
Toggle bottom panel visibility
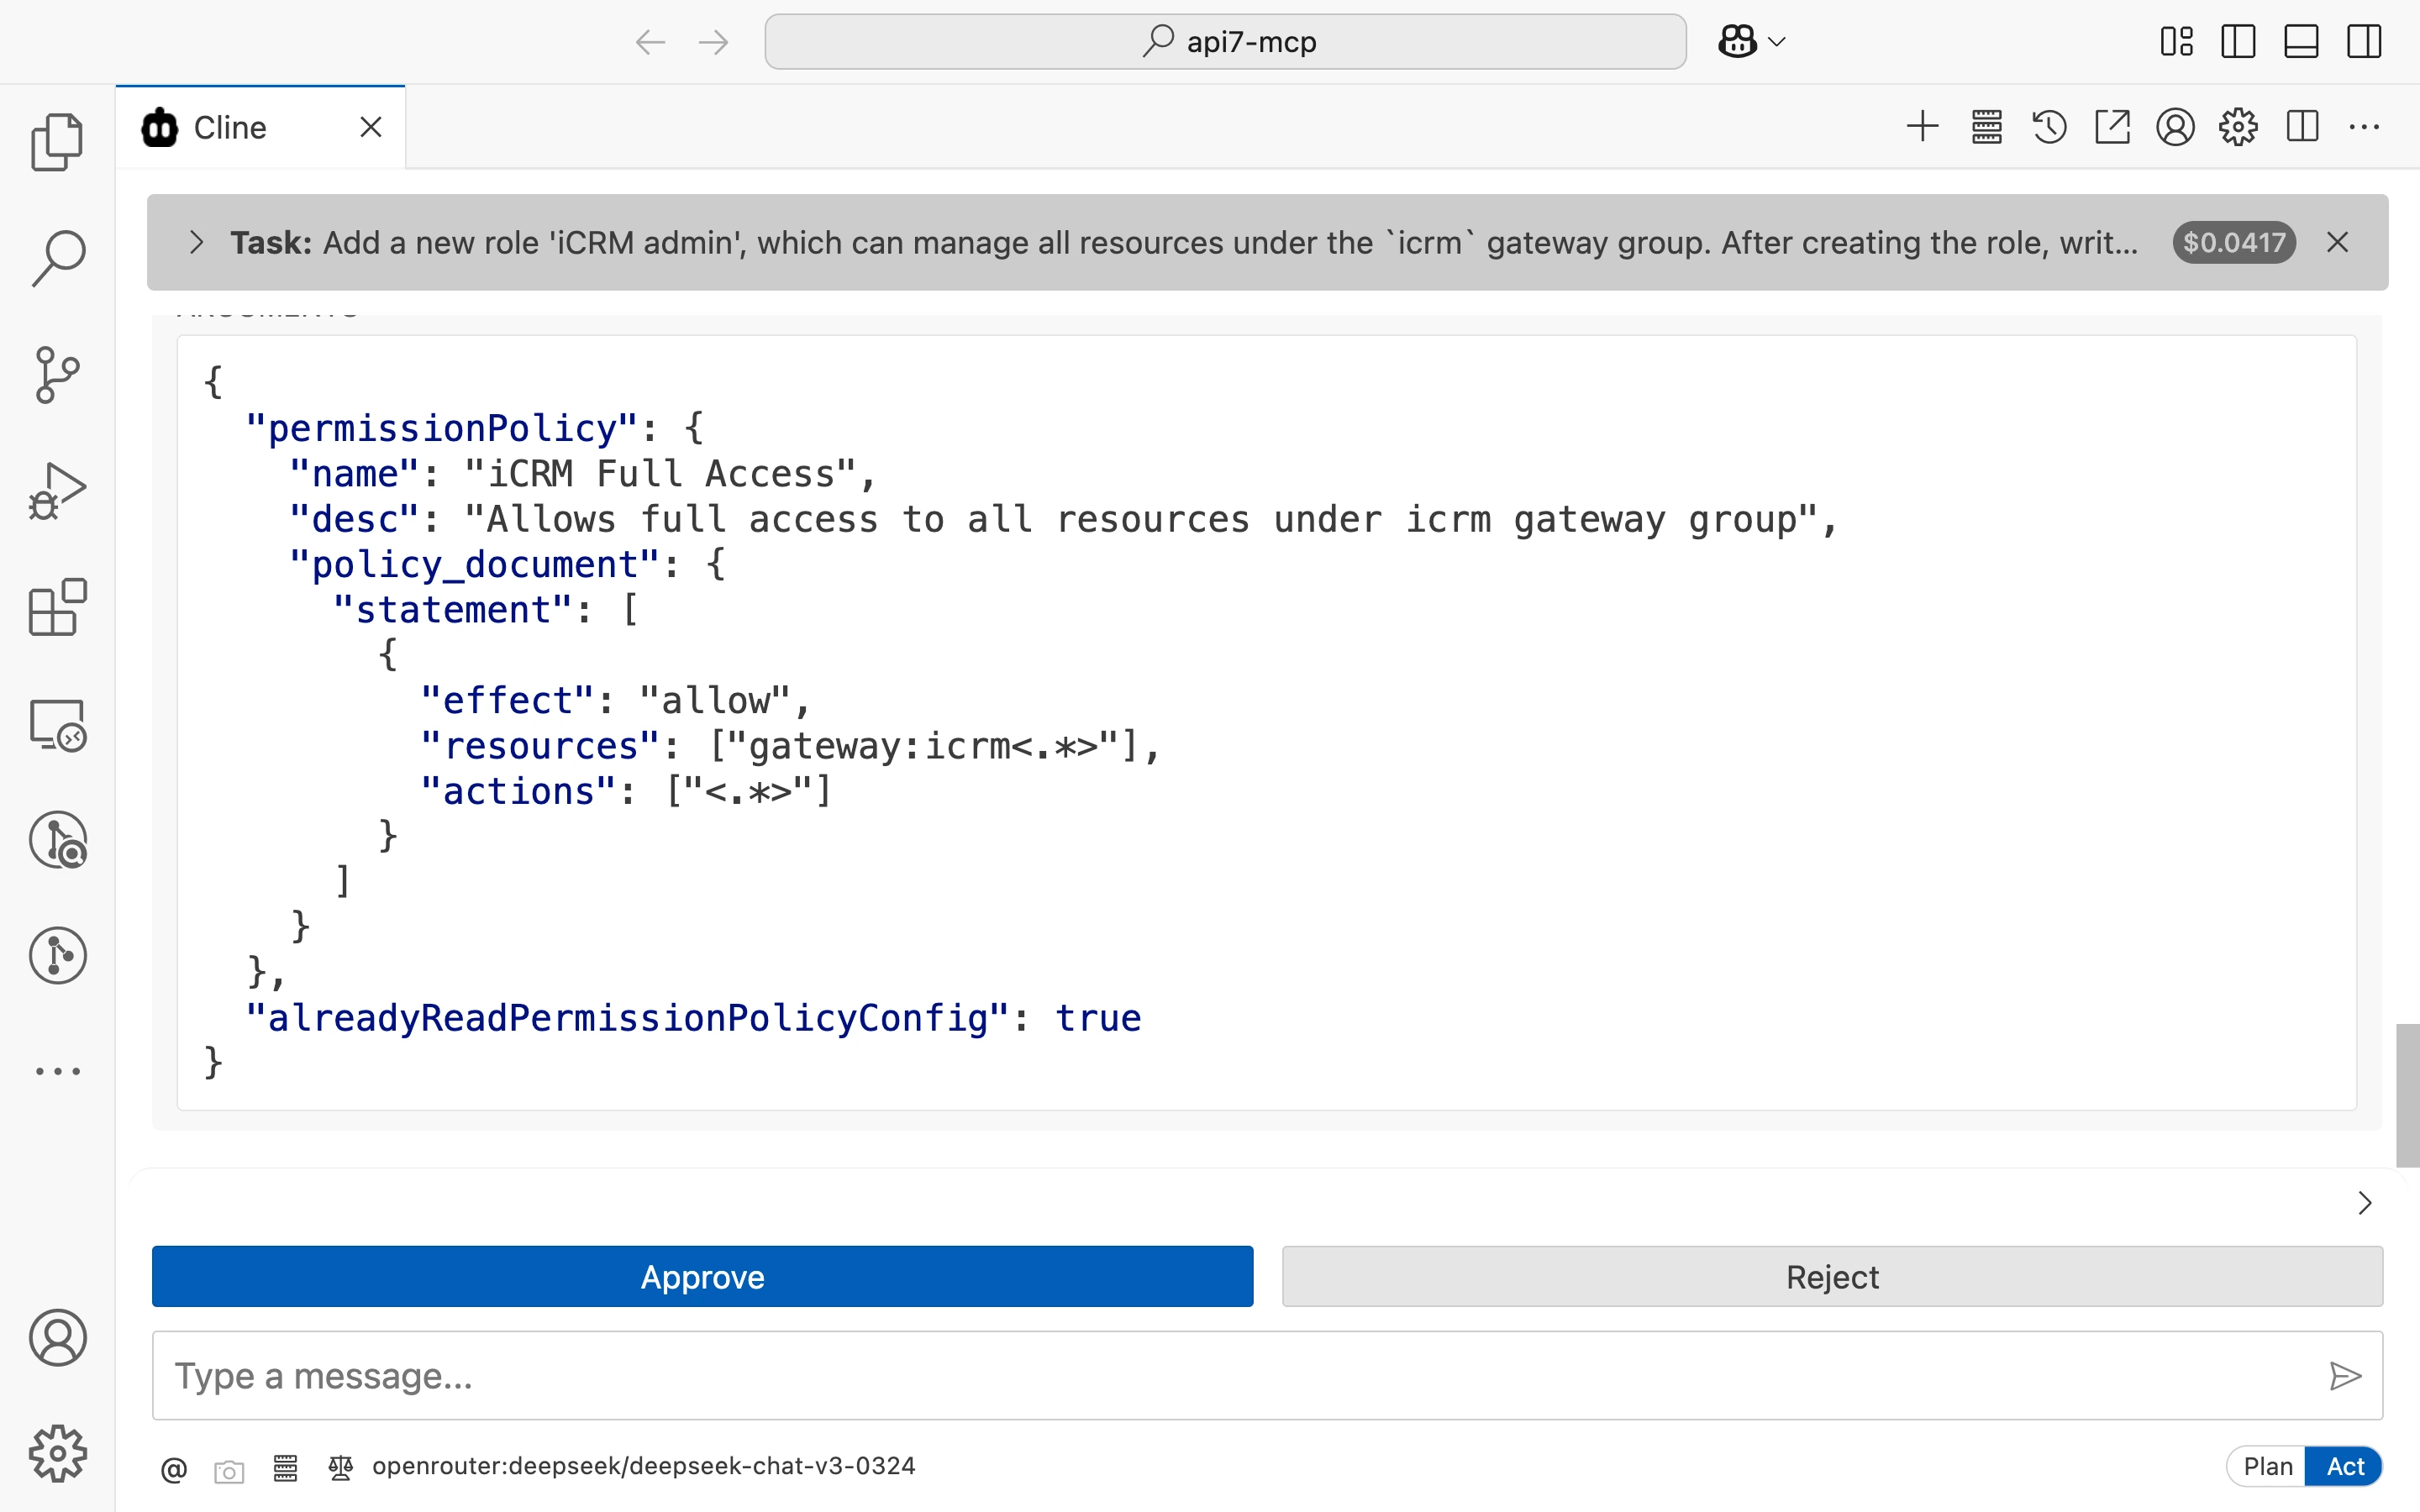pos(2301,42)
